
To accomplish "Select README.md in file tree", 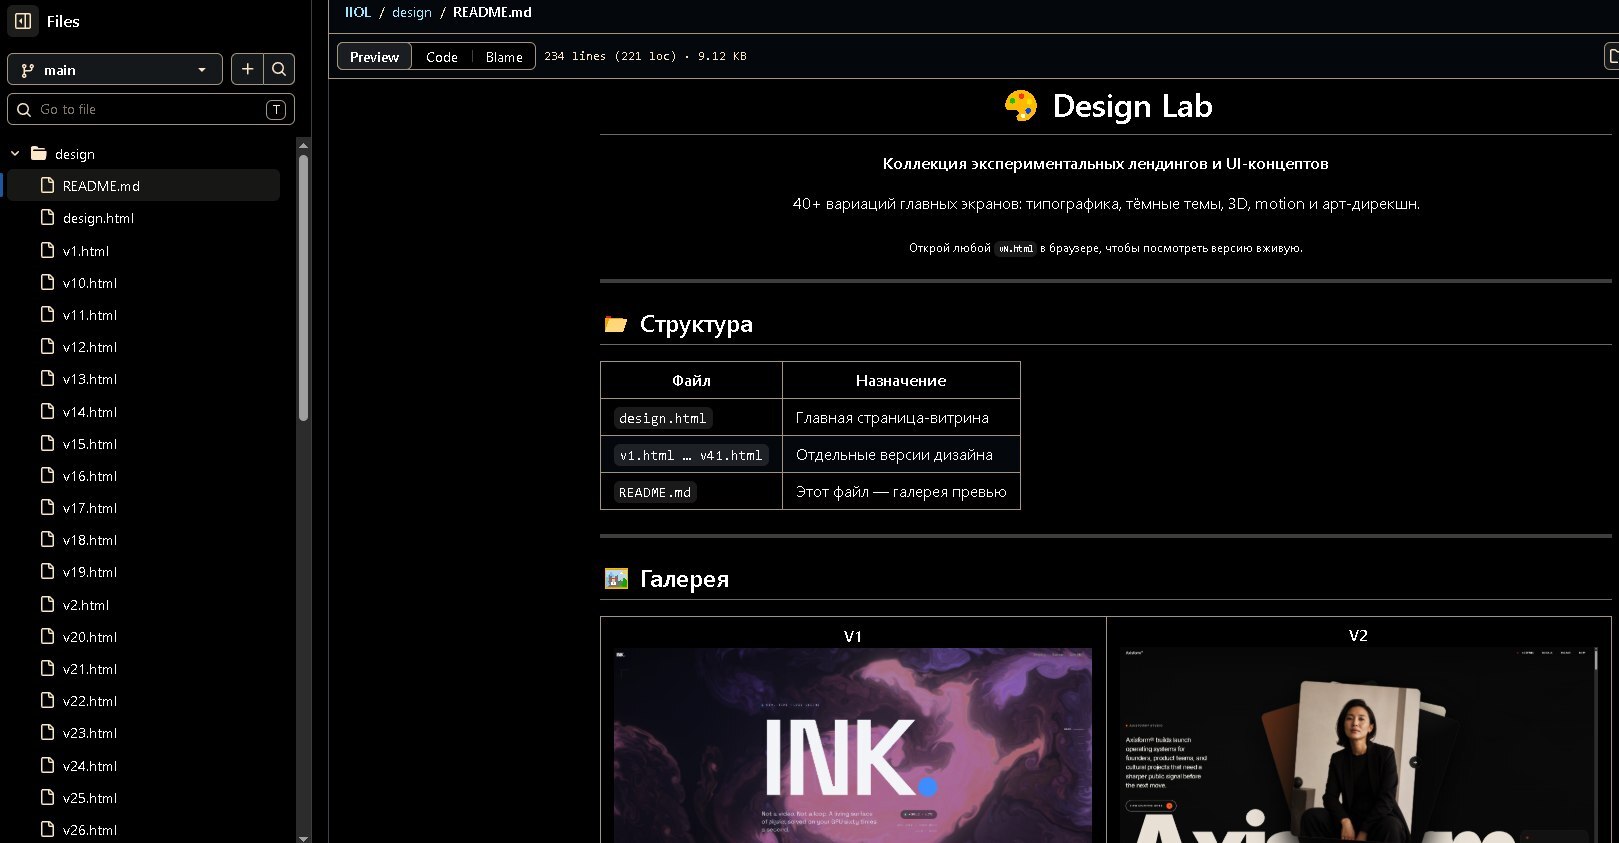I will pyautogui.click(x=143, y=186).
